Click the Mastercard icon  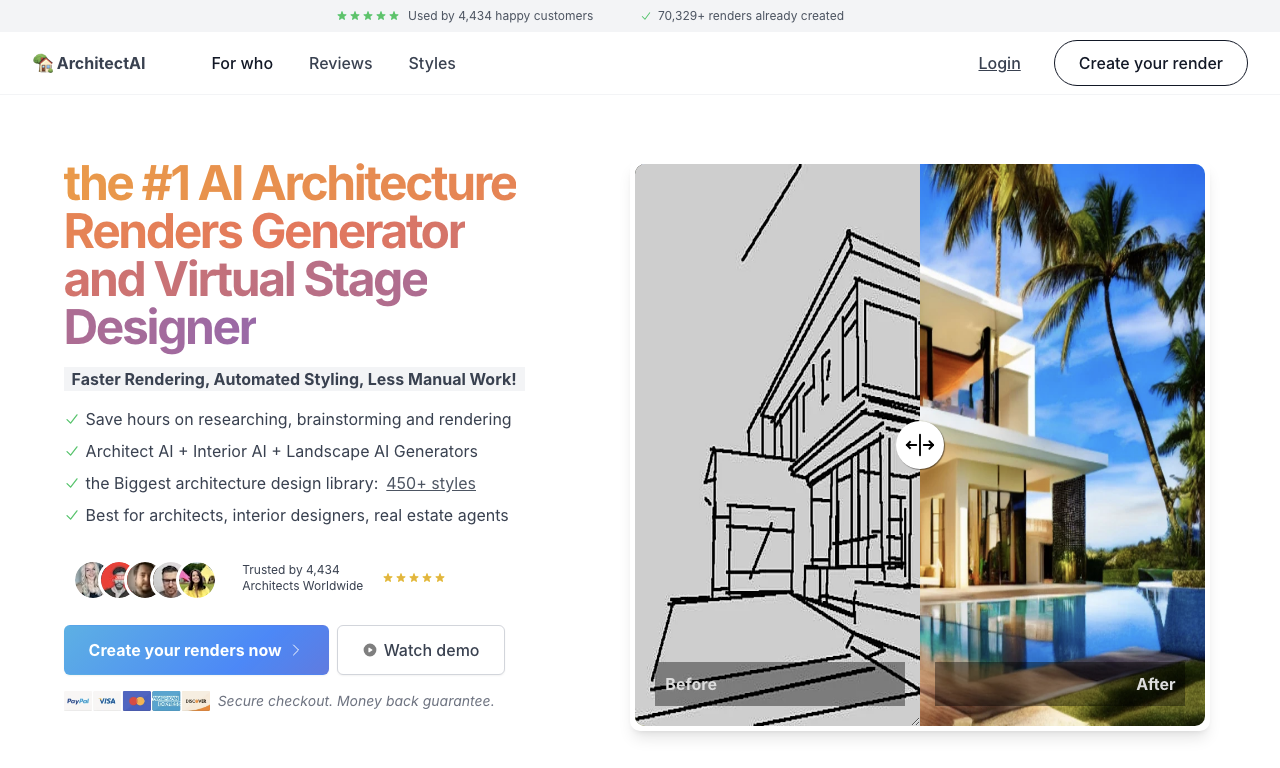pyautogui.click(x=137, y=701)
